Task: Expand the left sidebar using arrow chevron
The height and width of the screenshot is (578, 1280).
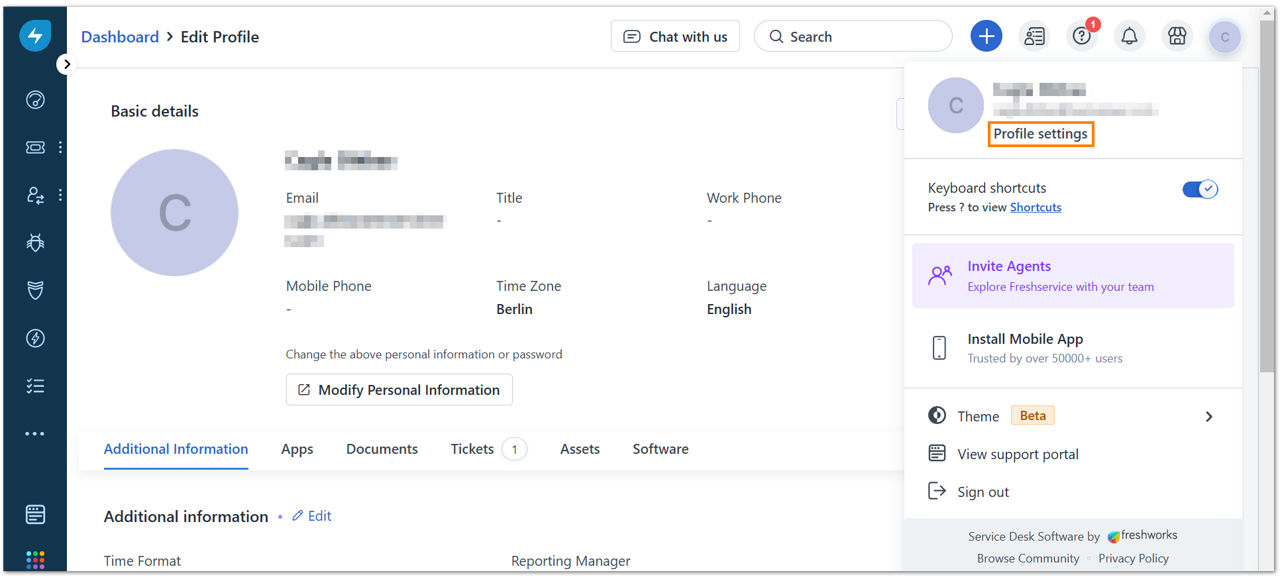Action: (66, 64)
